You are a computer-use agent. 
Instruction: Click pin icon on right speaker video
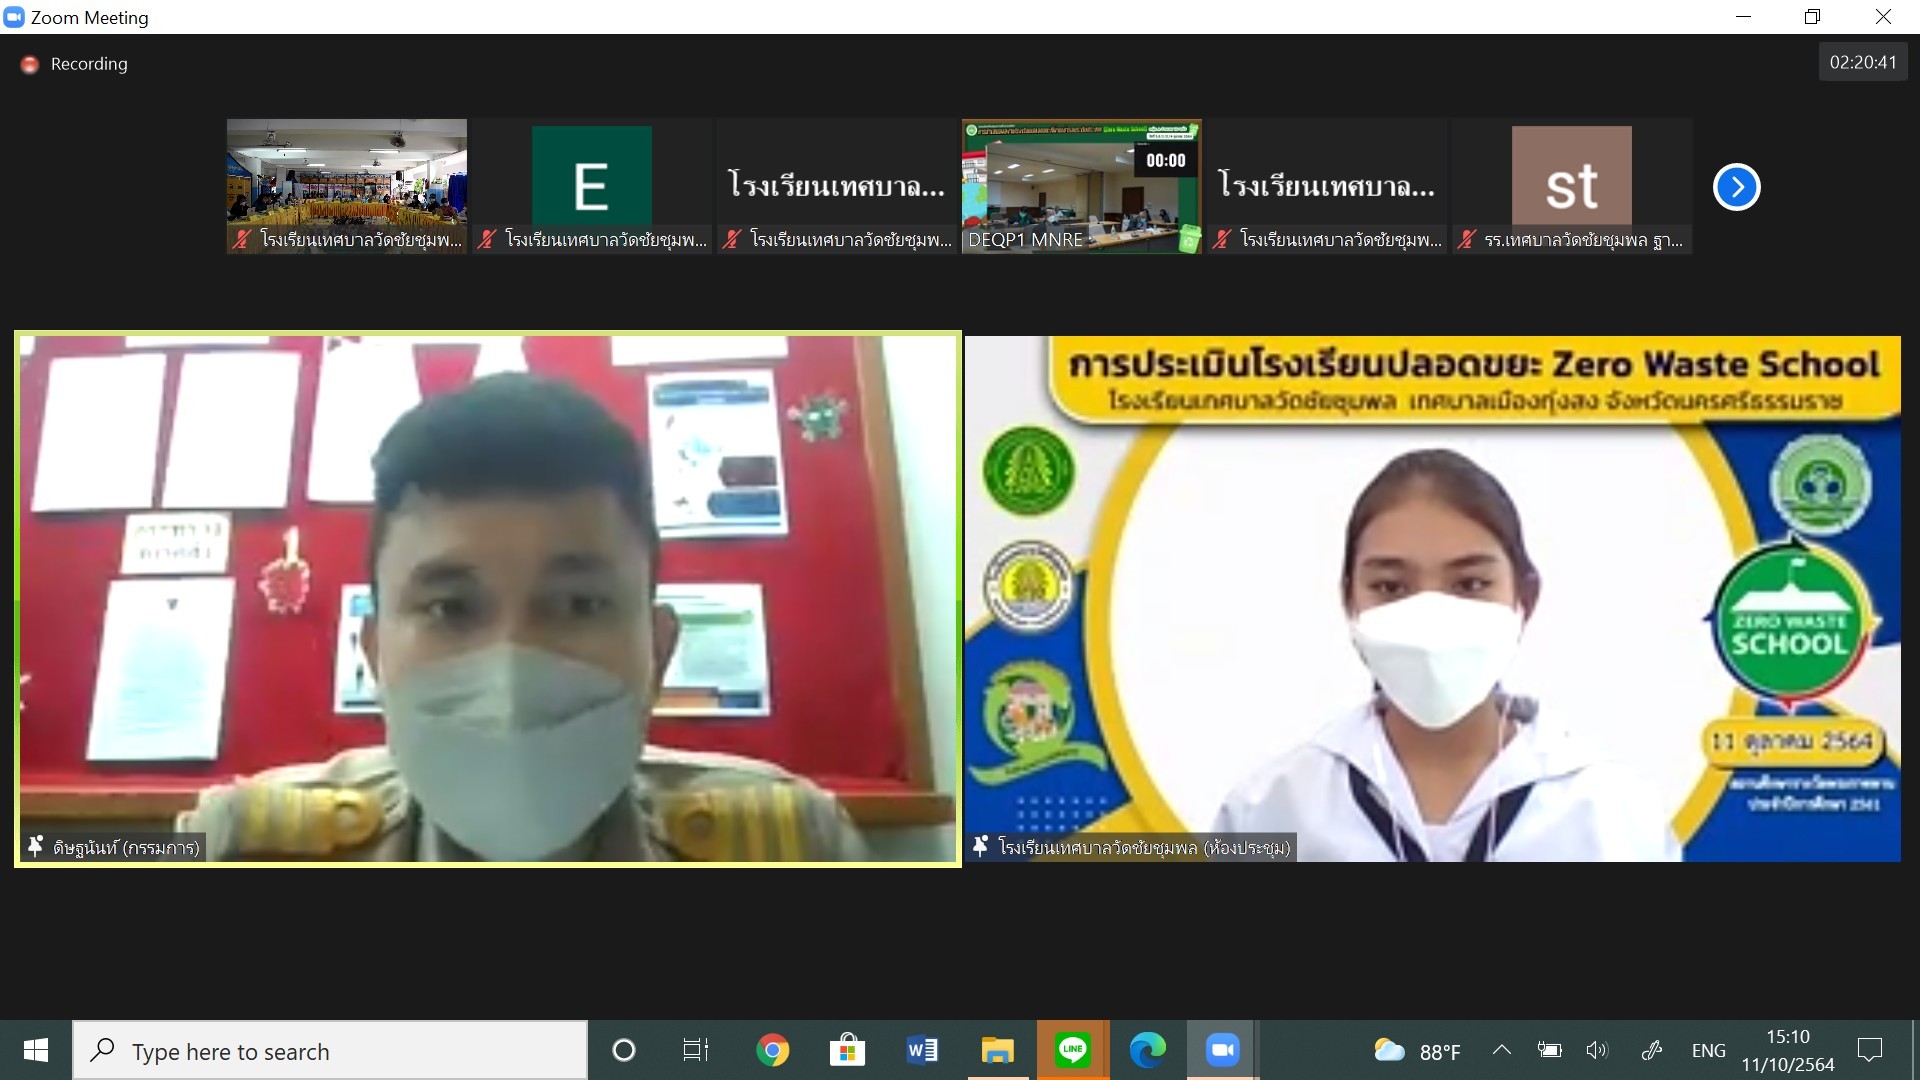pos(981,847)
